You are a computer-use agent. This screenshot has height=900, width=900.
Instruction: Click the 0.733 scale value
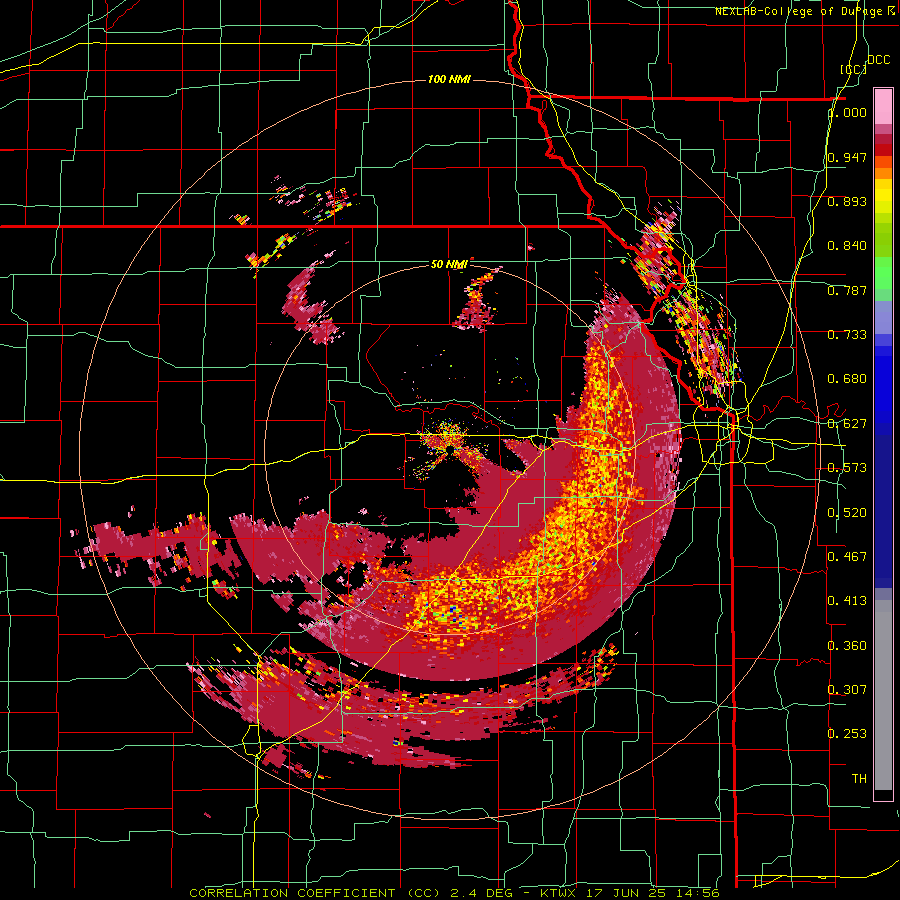[847, 335]
